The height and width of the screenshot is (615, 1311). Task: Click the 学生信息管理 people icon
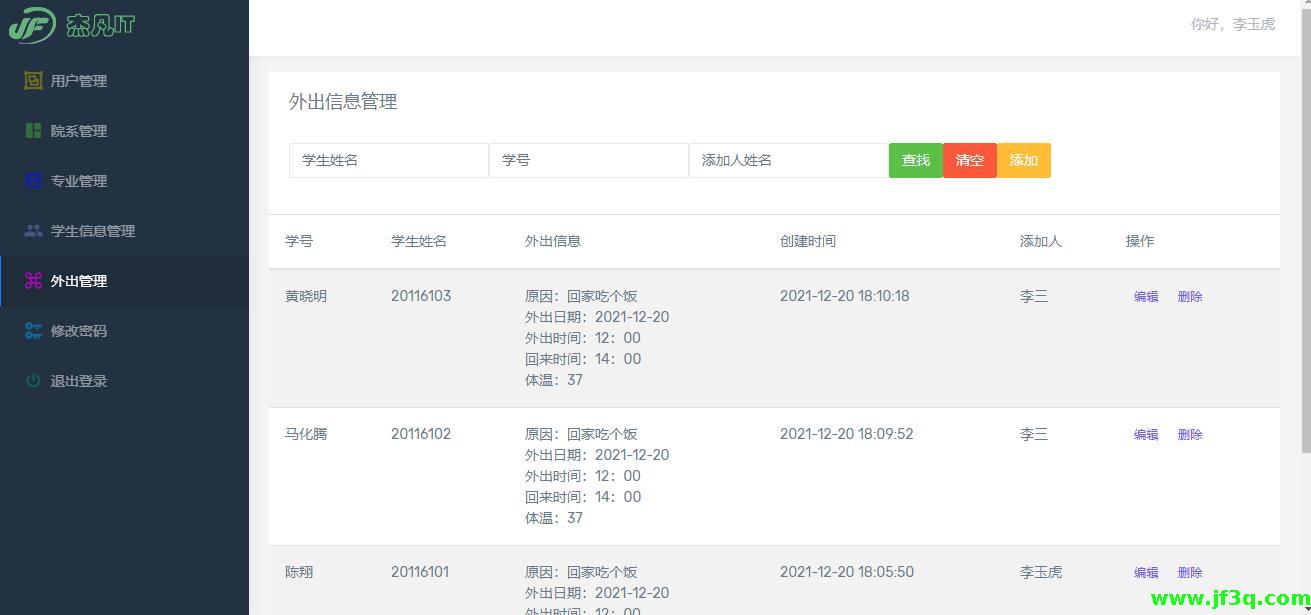point(33,231)
